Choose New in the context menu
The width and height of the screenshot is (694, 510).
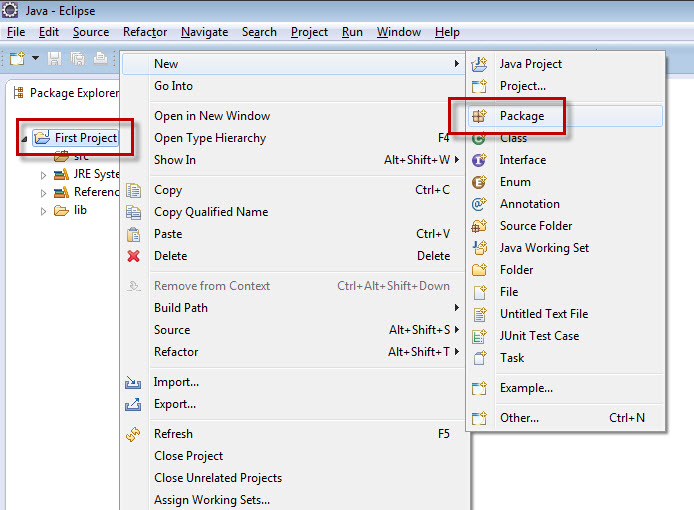pyautogui.click(x=293, y=64)
